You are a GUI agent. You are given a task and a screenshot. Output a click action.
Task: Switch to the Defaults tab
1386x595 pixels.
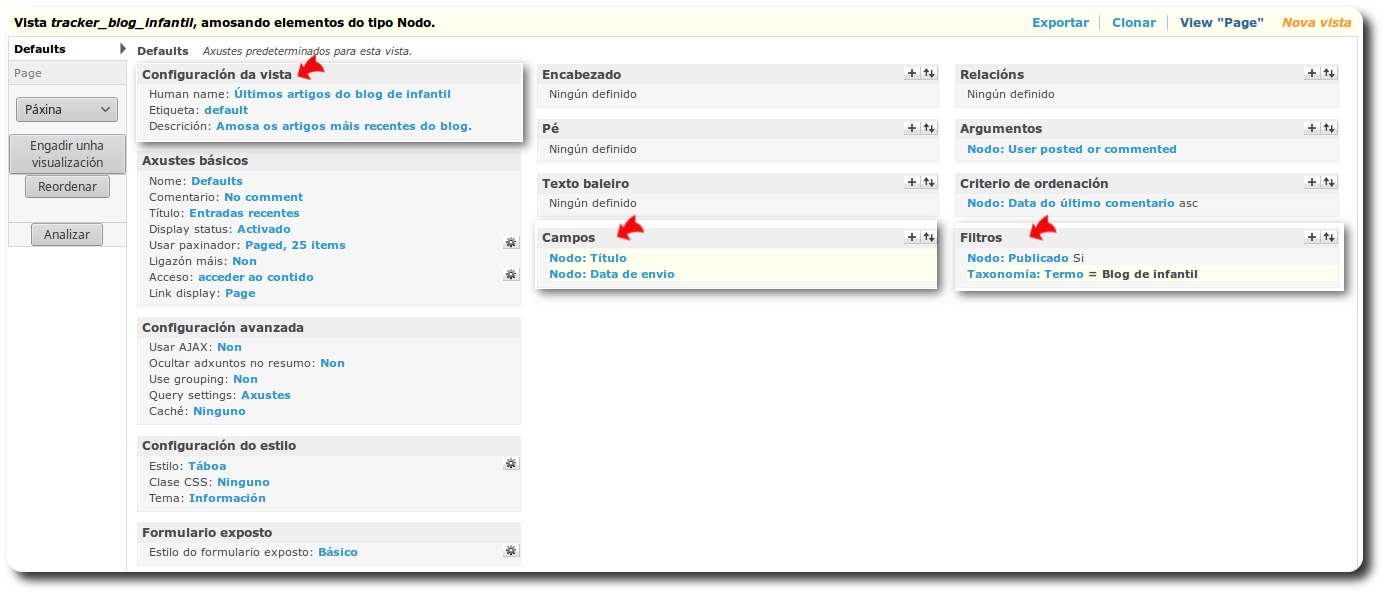click(40, 47)
